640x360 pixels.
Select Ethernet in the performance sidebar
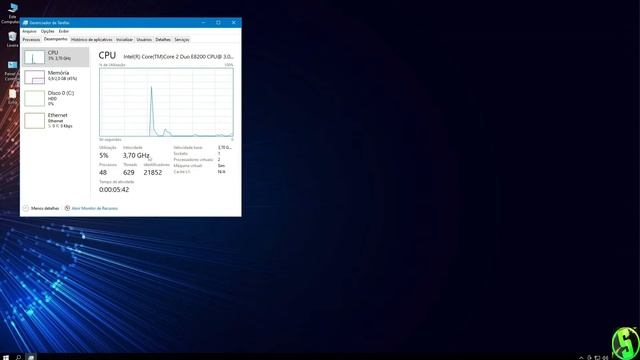pos(56,120)
